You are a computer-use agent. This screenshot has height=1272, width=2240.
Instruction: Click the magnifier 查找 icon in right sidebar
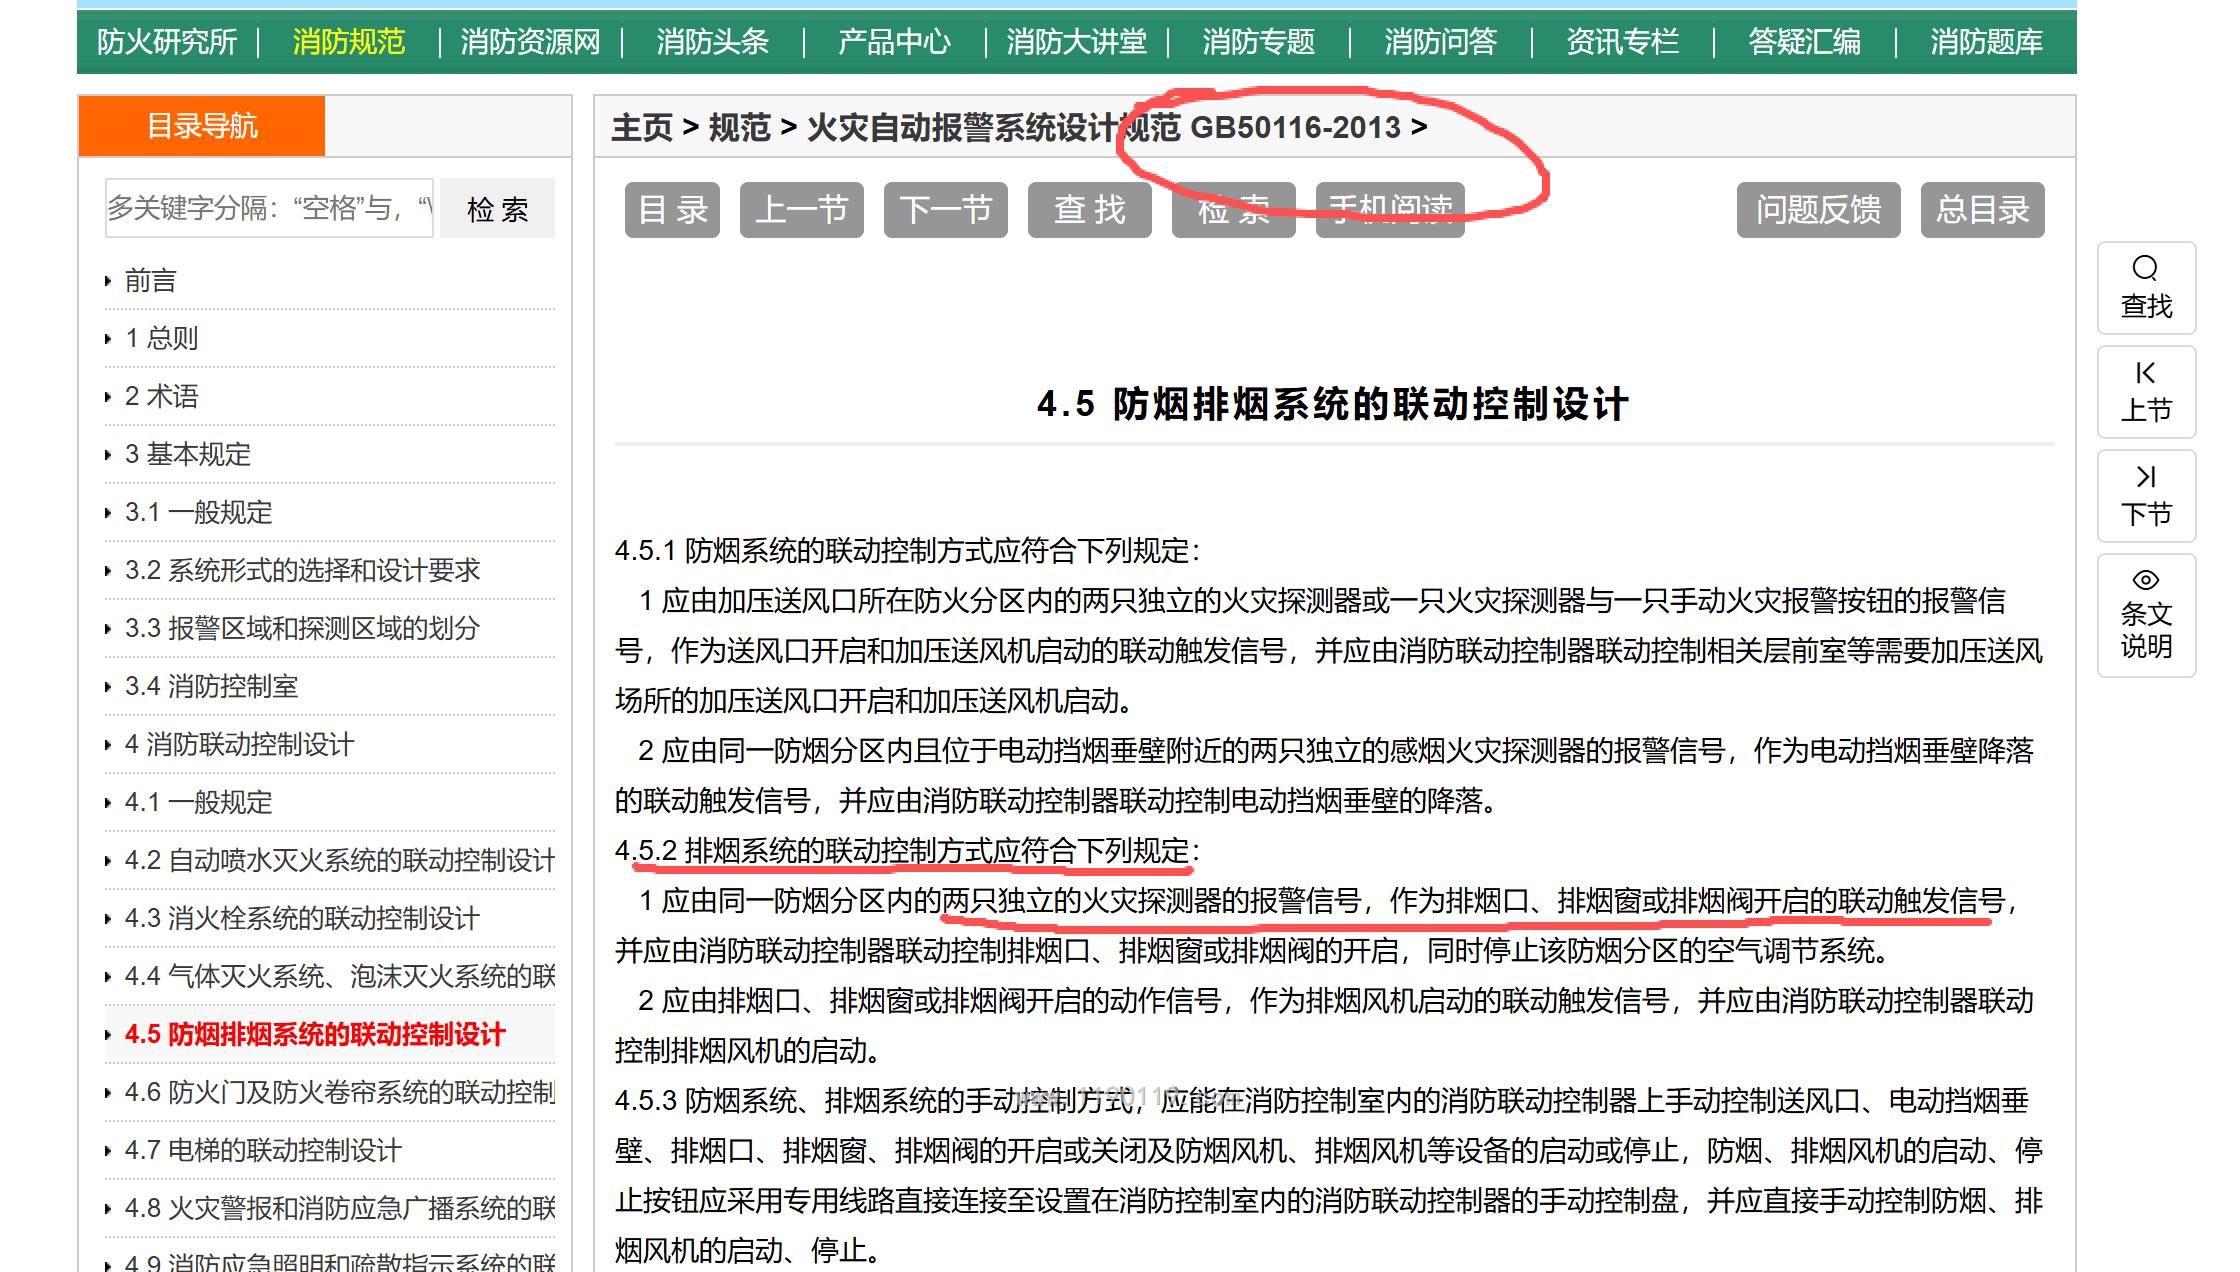click(2145, 269)
